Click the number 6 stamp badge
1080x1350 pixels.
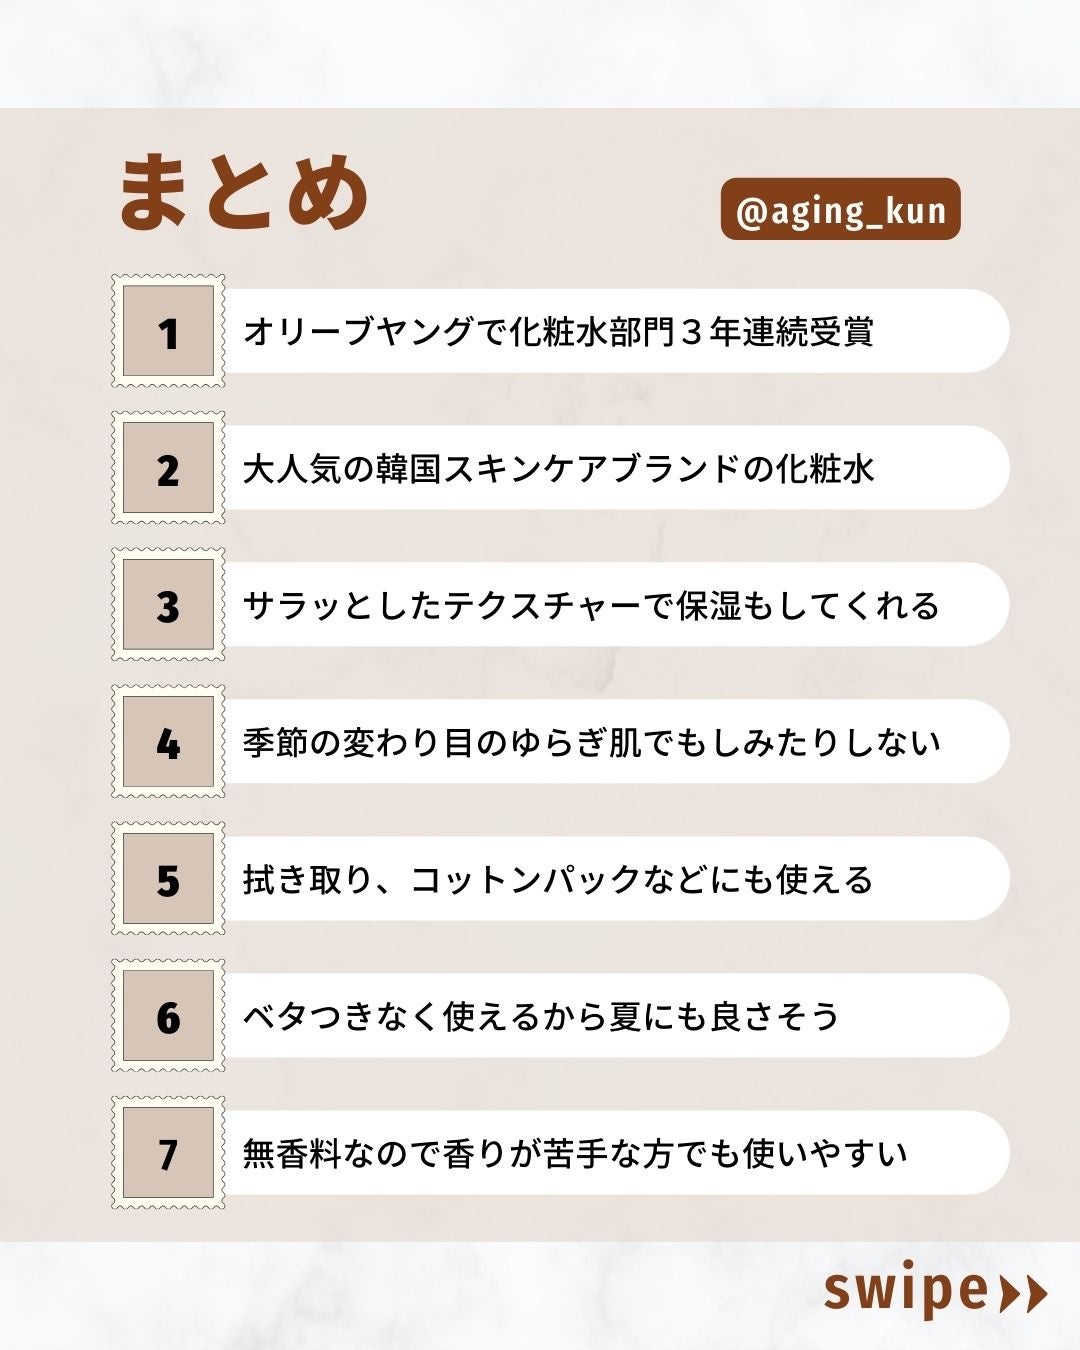pos(168,1017)
